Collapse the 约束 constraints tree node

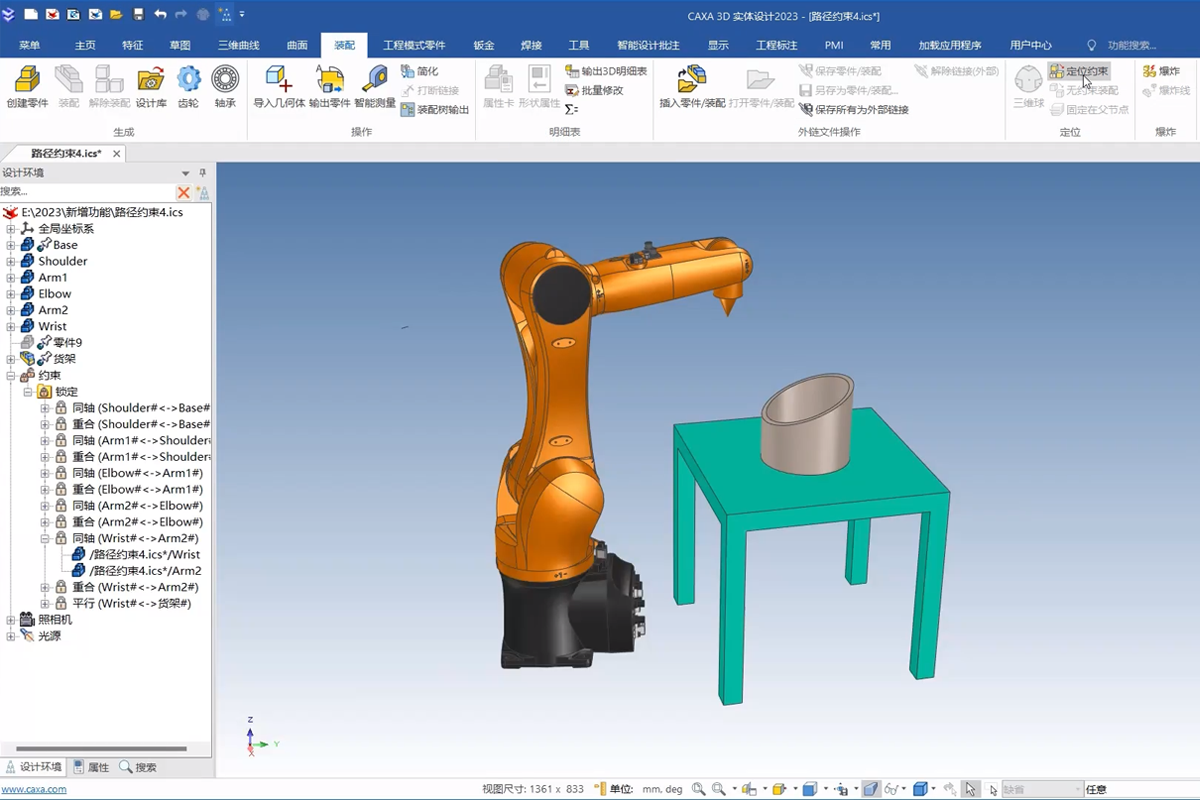click(11, 375)
